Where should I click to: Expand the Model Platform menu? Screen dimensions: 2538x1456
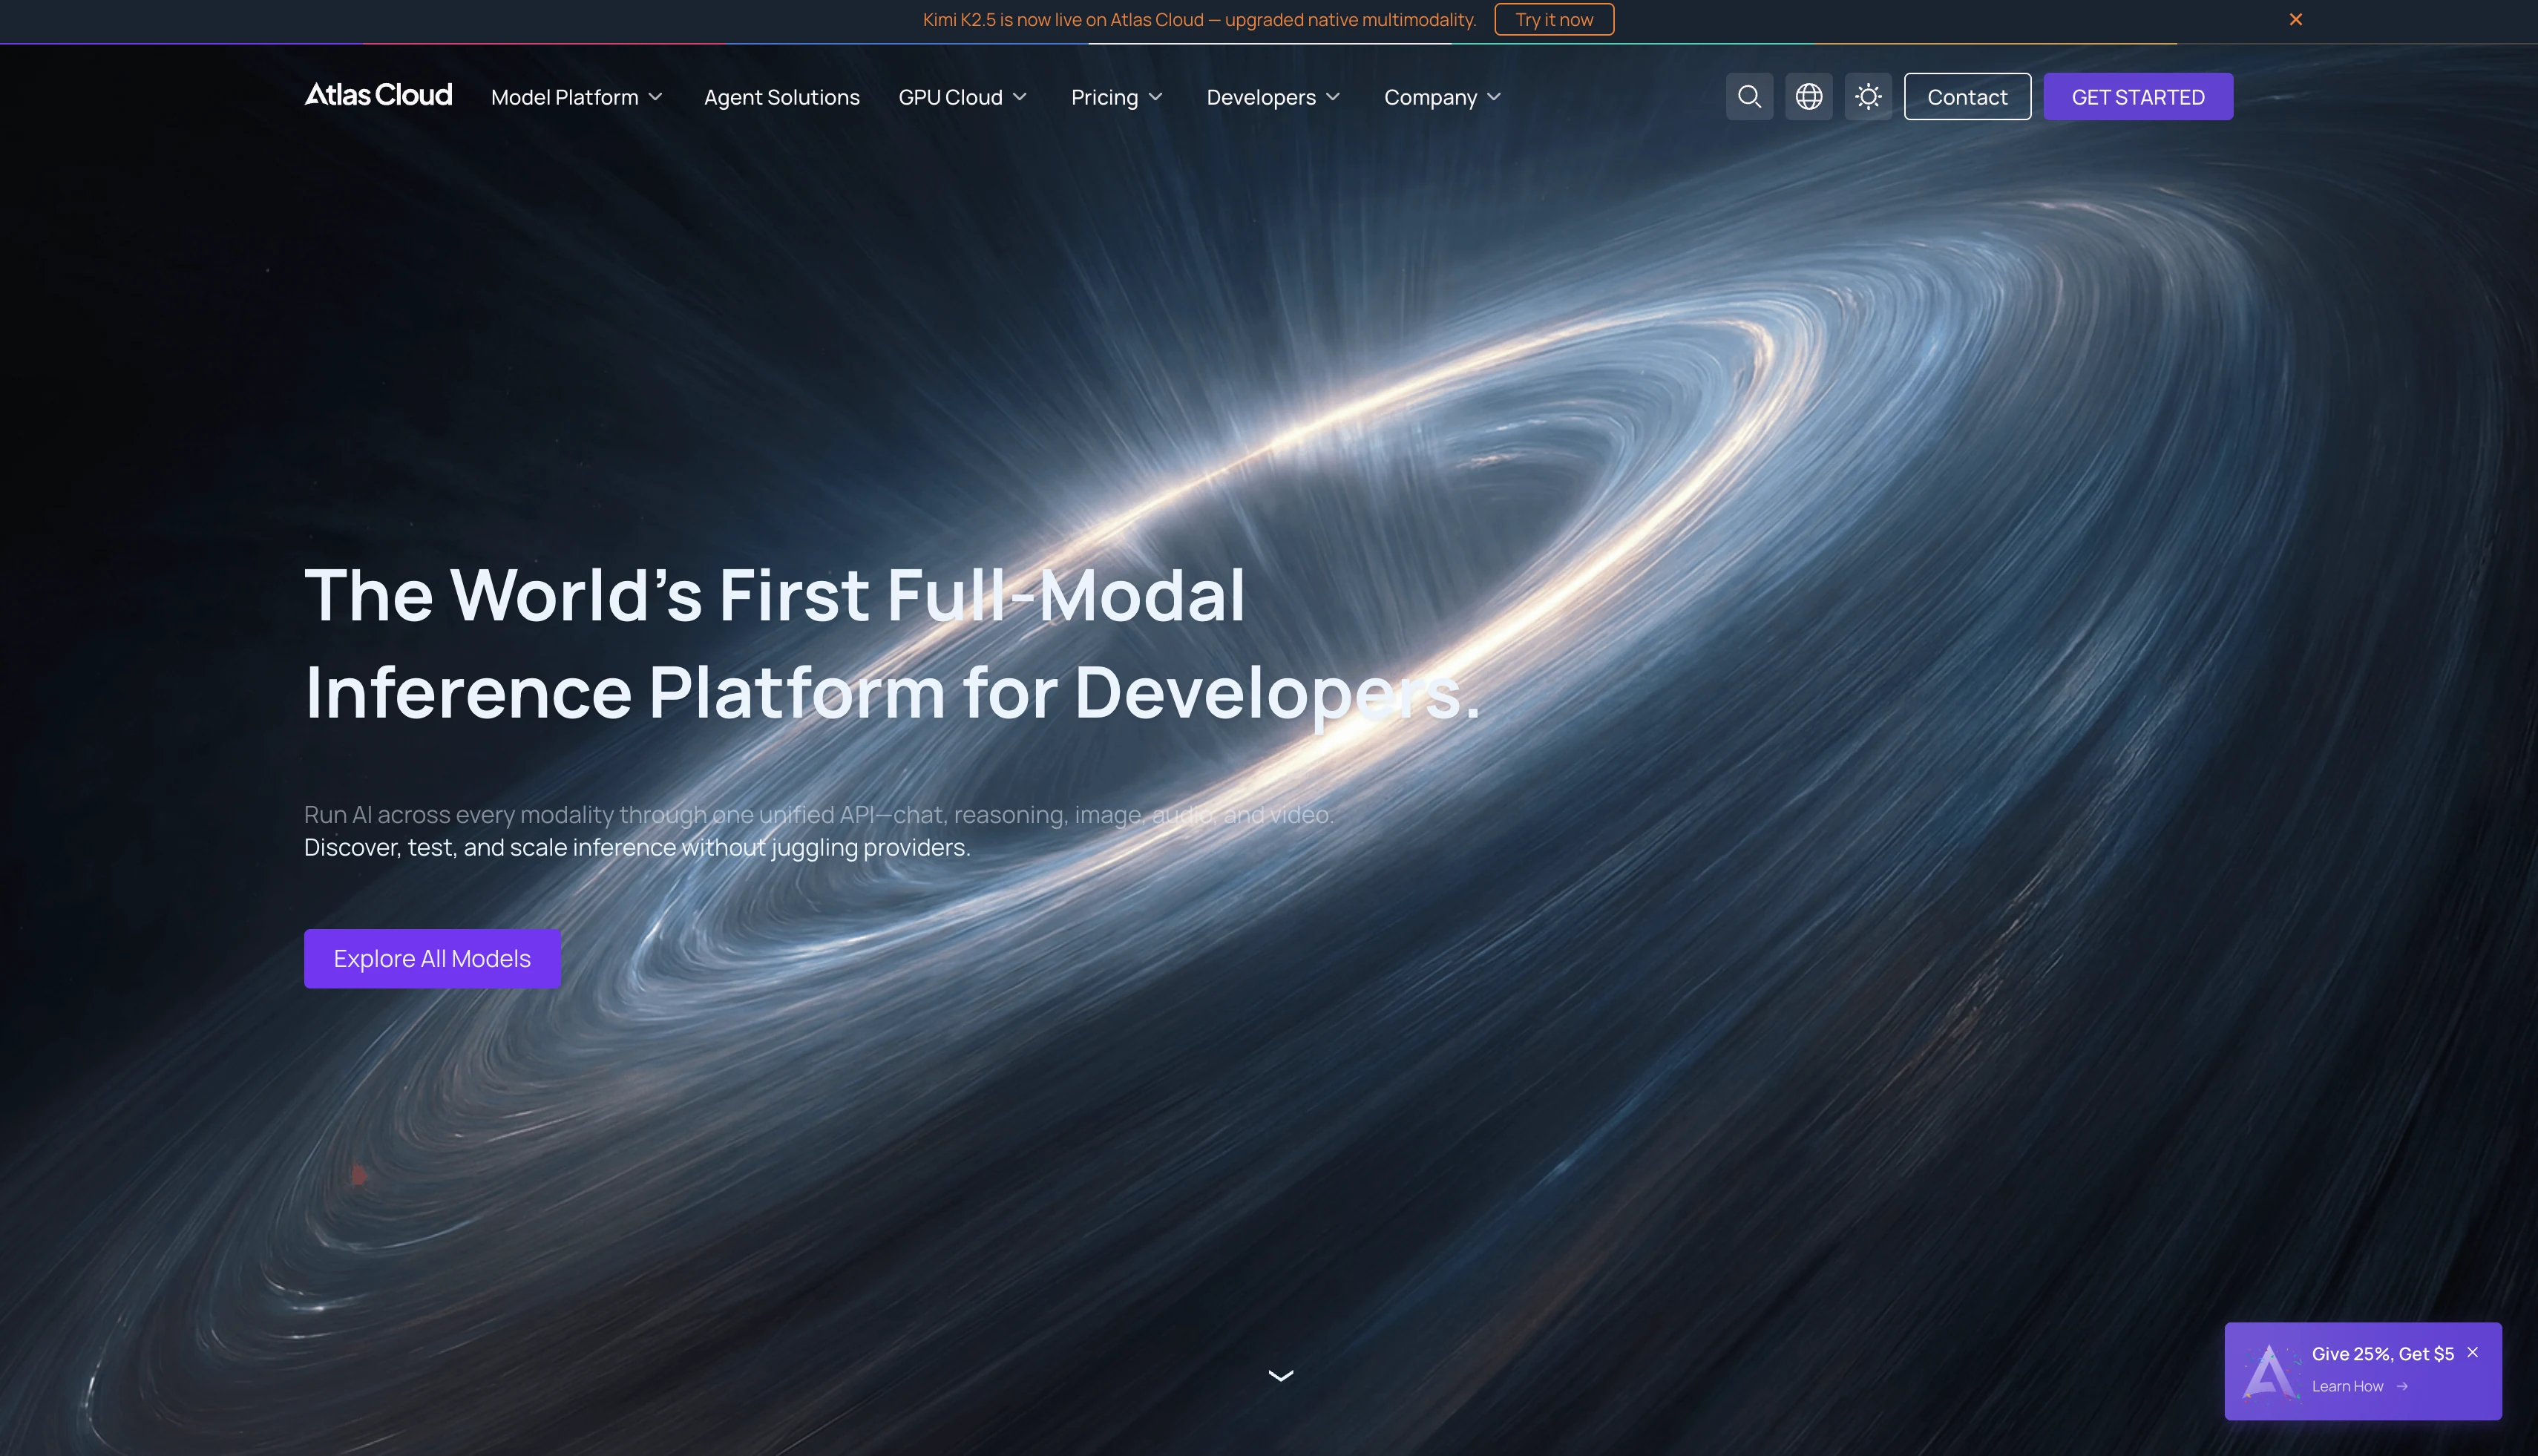point(577,97)
